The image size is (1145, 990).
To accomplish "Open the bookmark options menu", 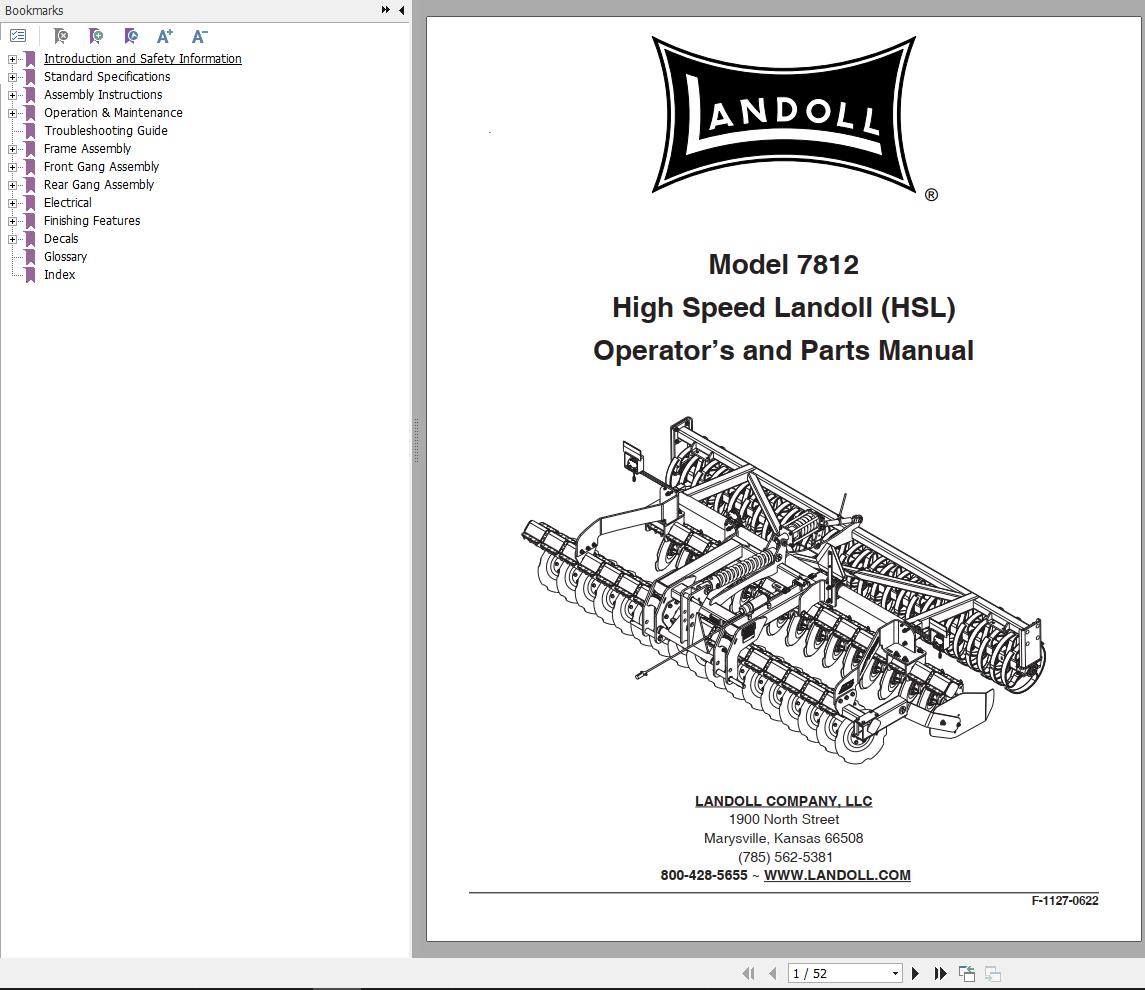I will (18, 34).
